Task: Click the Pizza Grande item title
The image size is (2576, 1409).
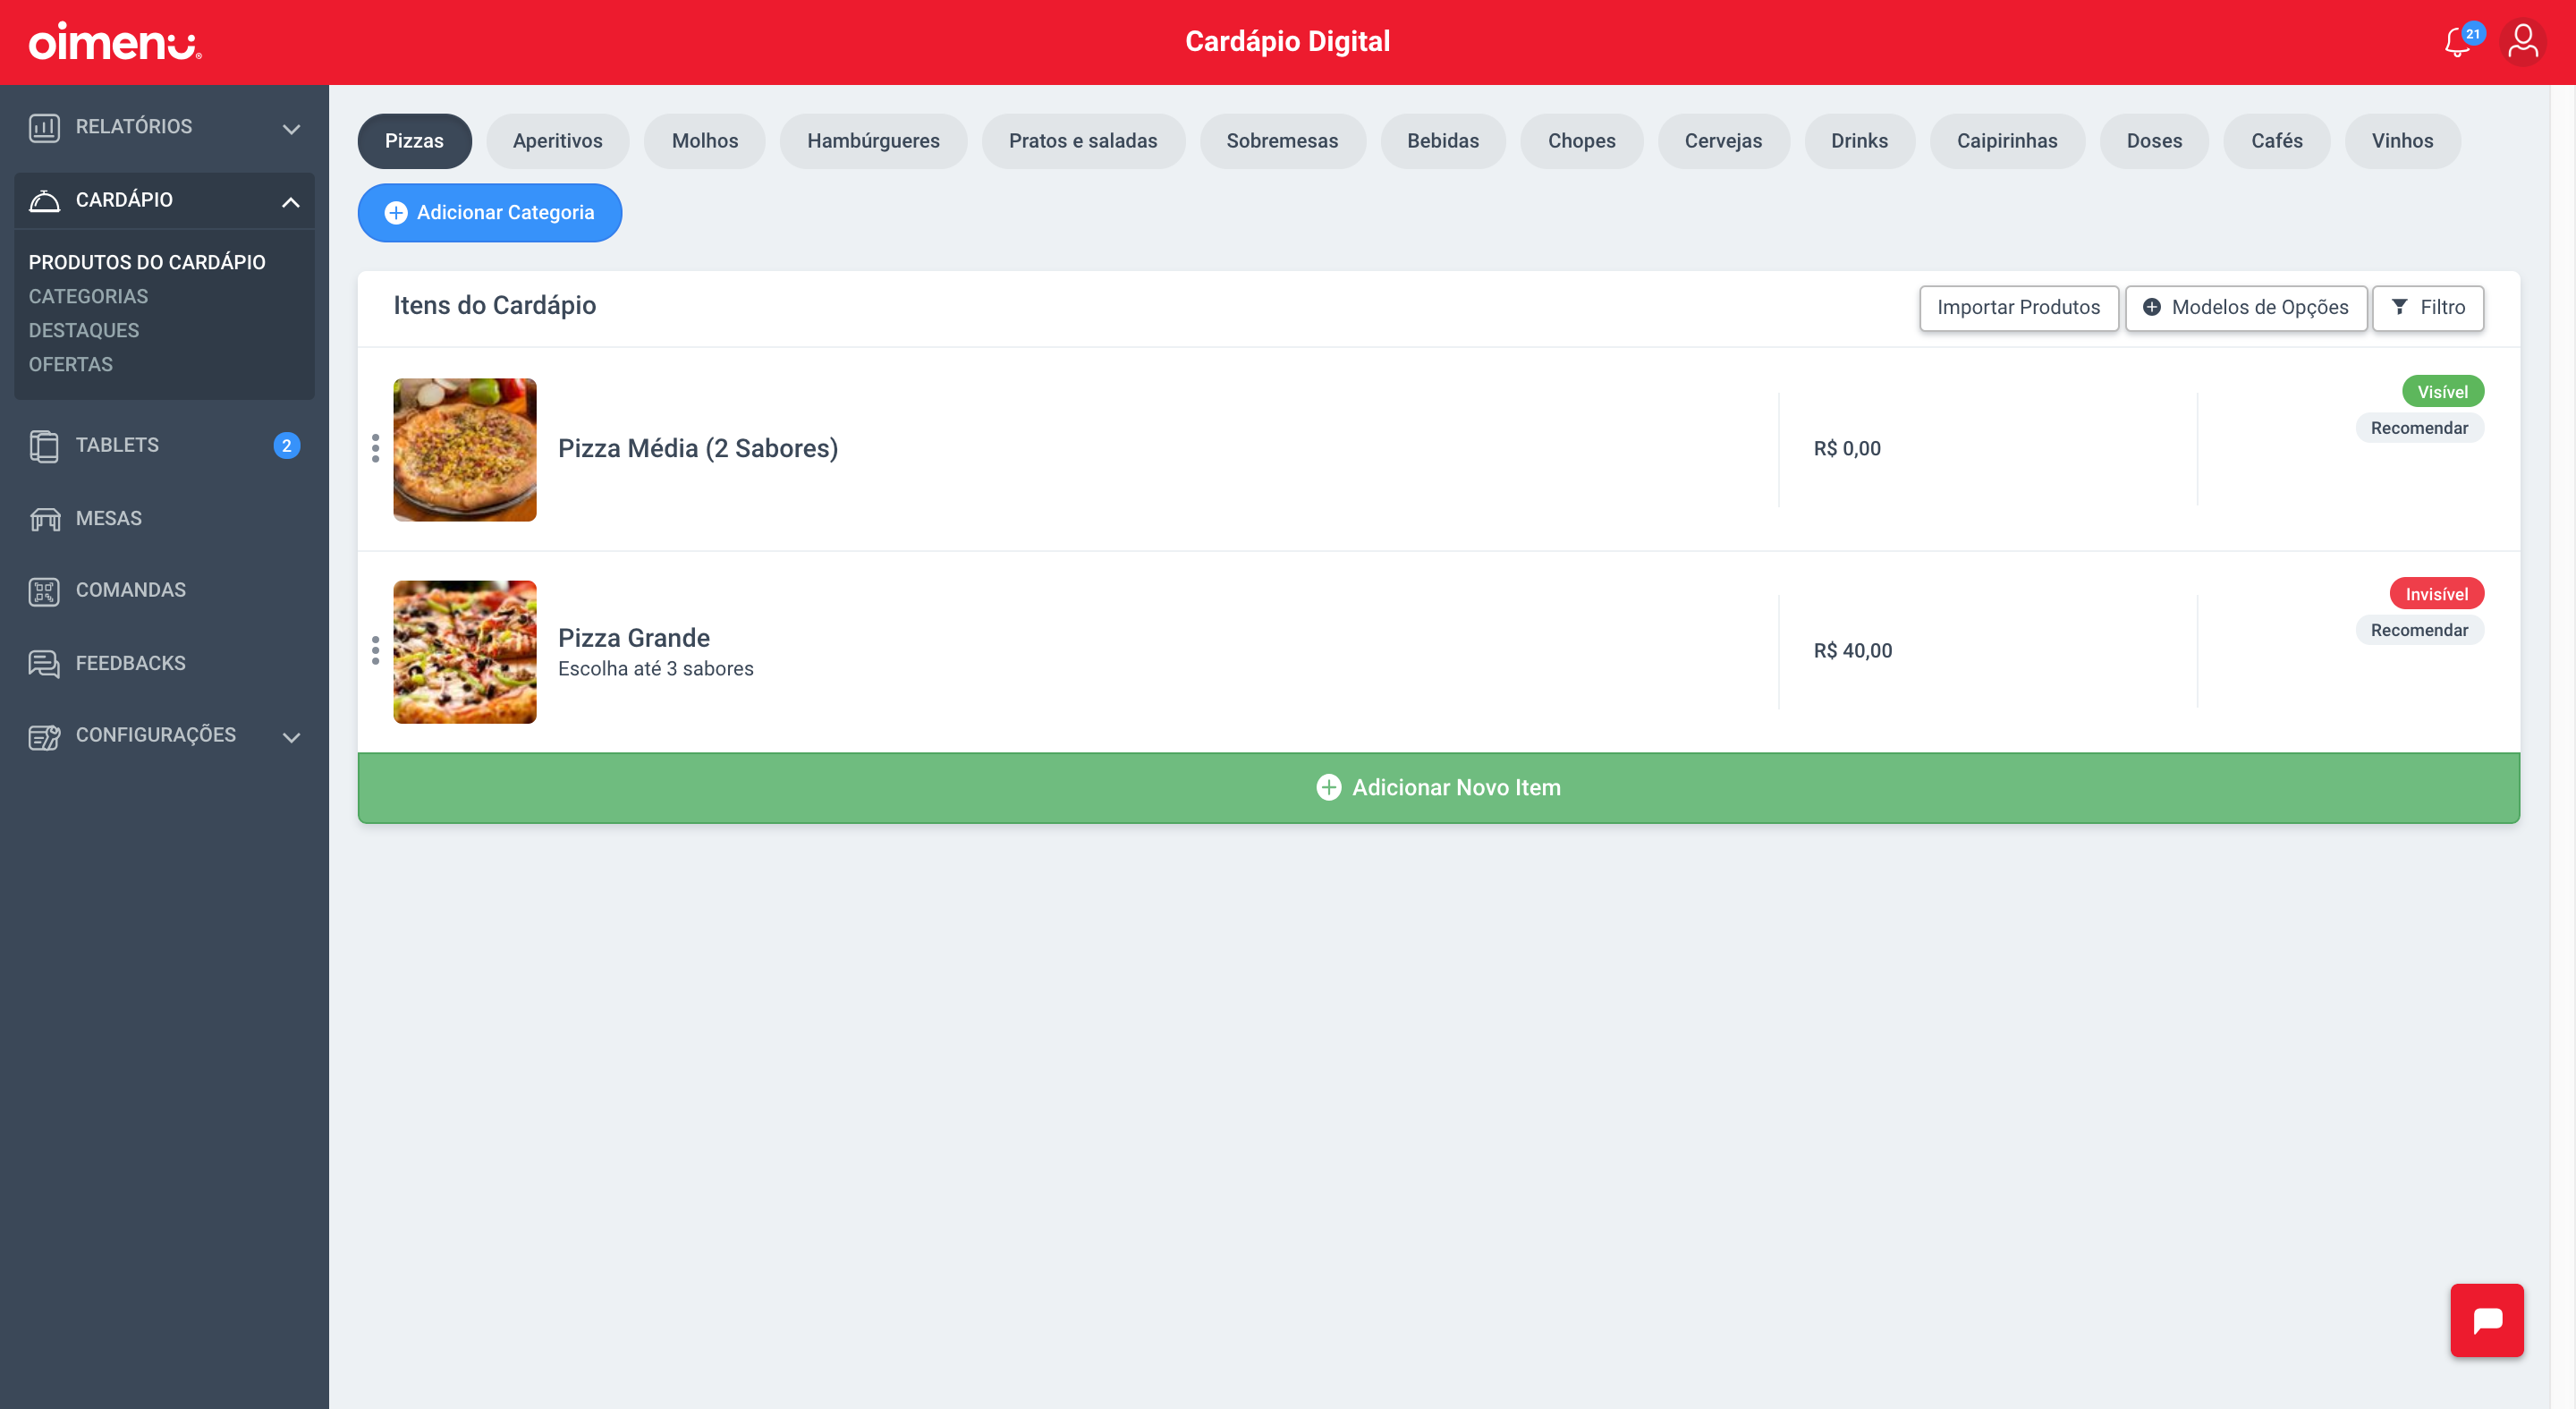Action: coord(633,638)
